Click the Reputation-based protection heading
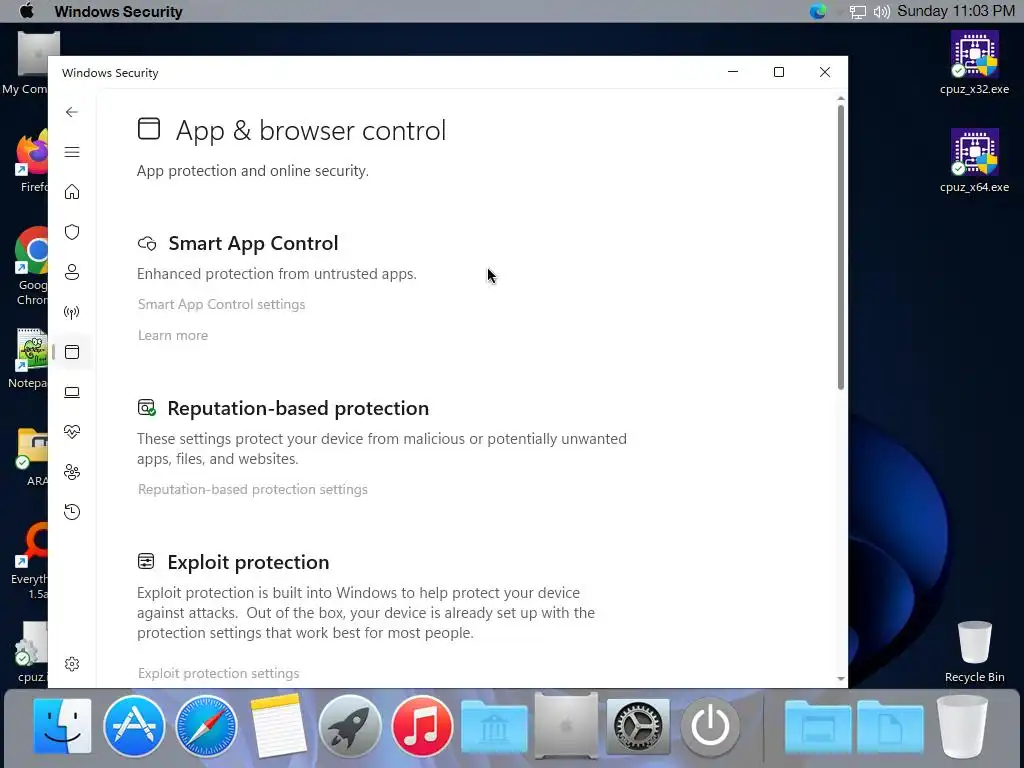The width and height of the screenshot is (1024, 768). point(298,408)
